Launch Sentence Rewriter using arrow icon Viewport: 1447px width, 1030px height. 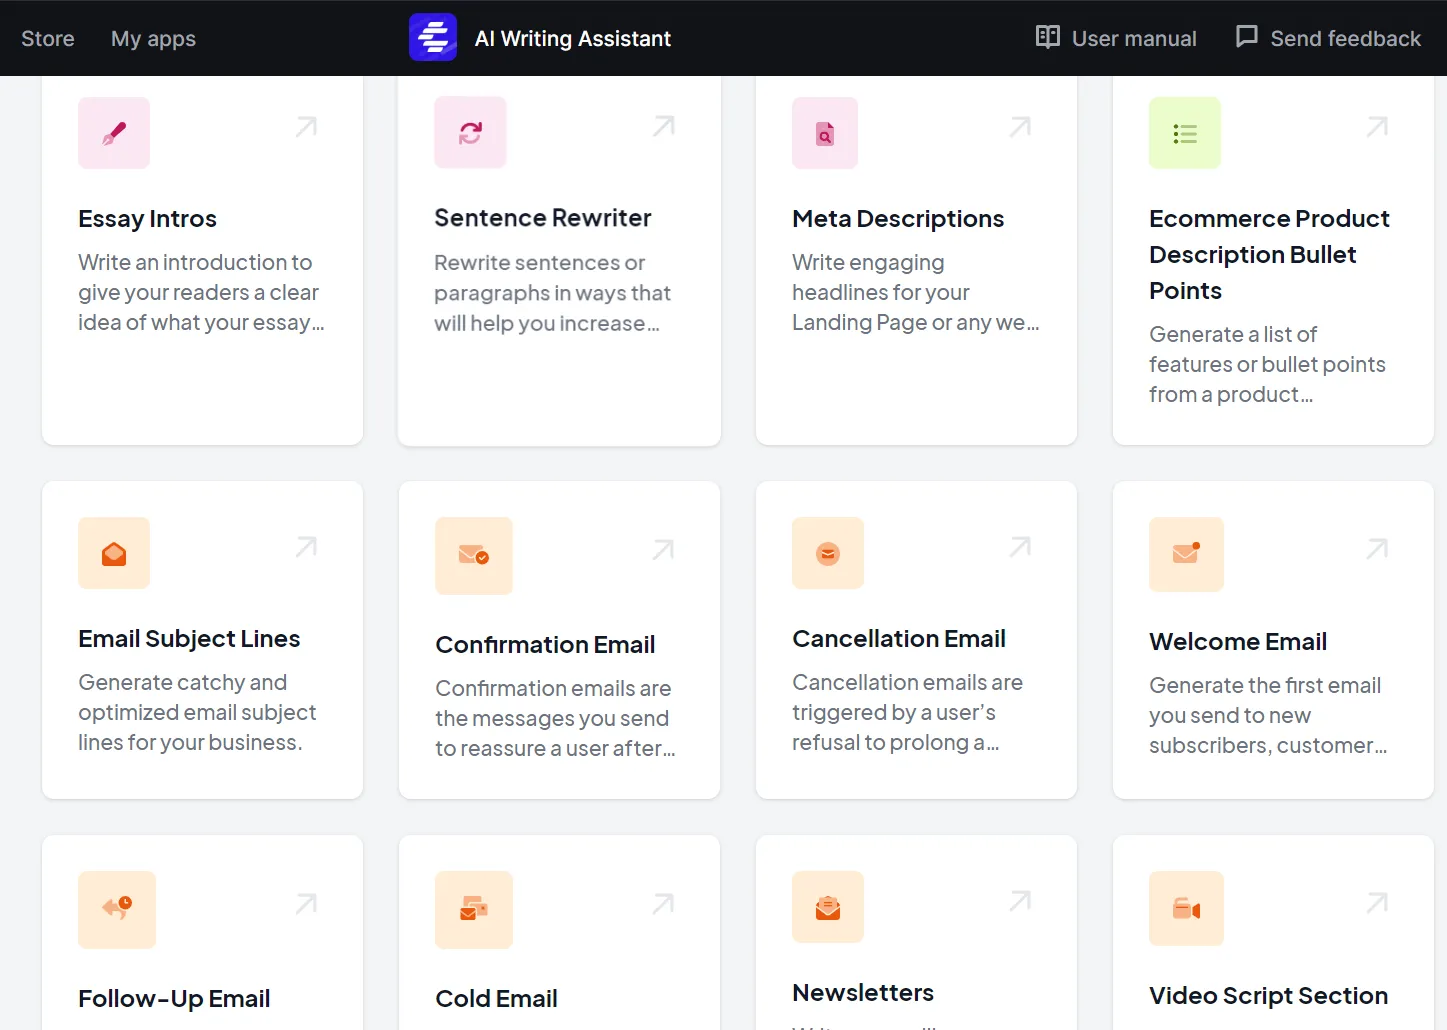[x=663, y=127]
